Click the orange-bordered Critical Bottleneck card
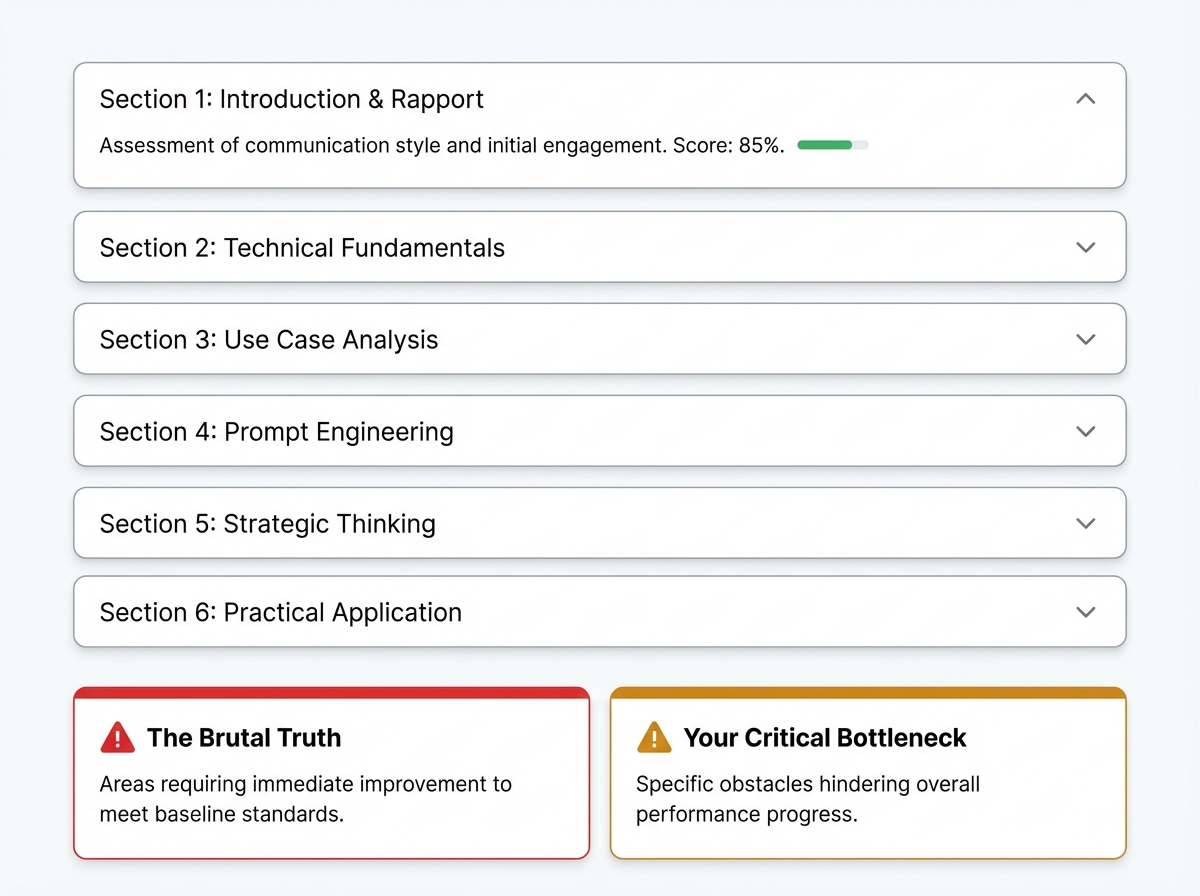This screenshot has height=896, width=1200. click(x=867, y=800)
